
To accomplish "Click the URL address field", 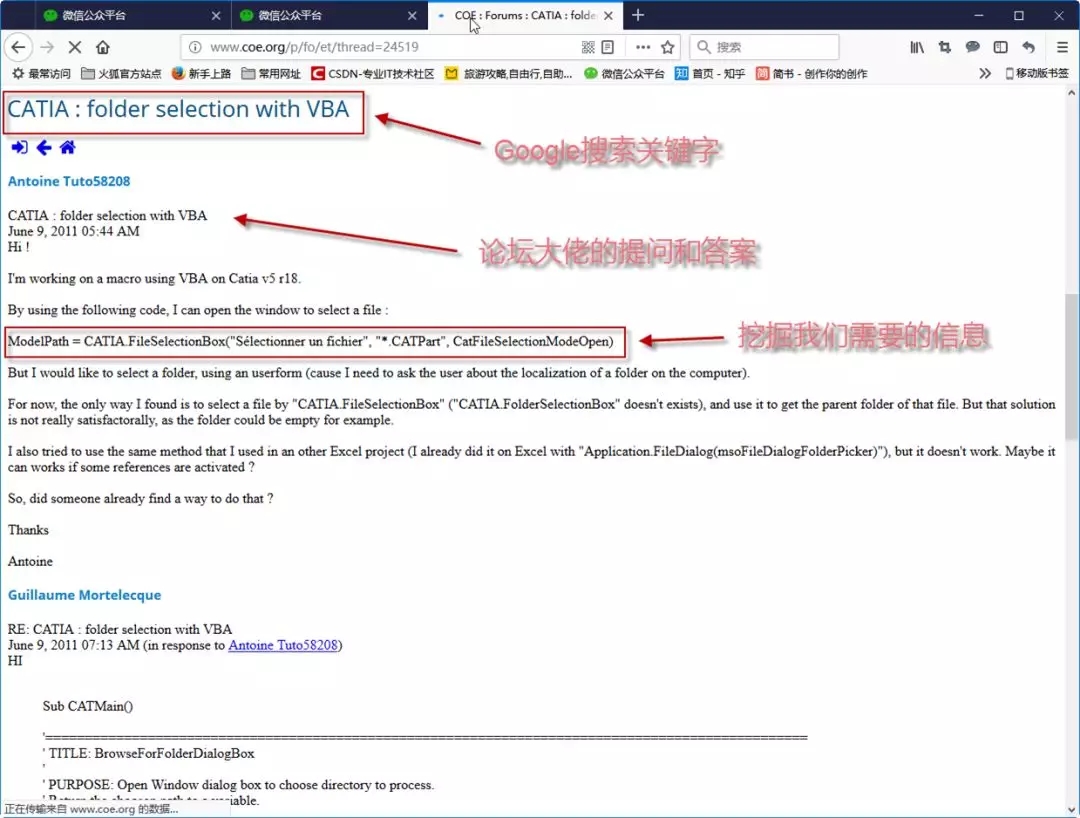I will coord(393,47).
